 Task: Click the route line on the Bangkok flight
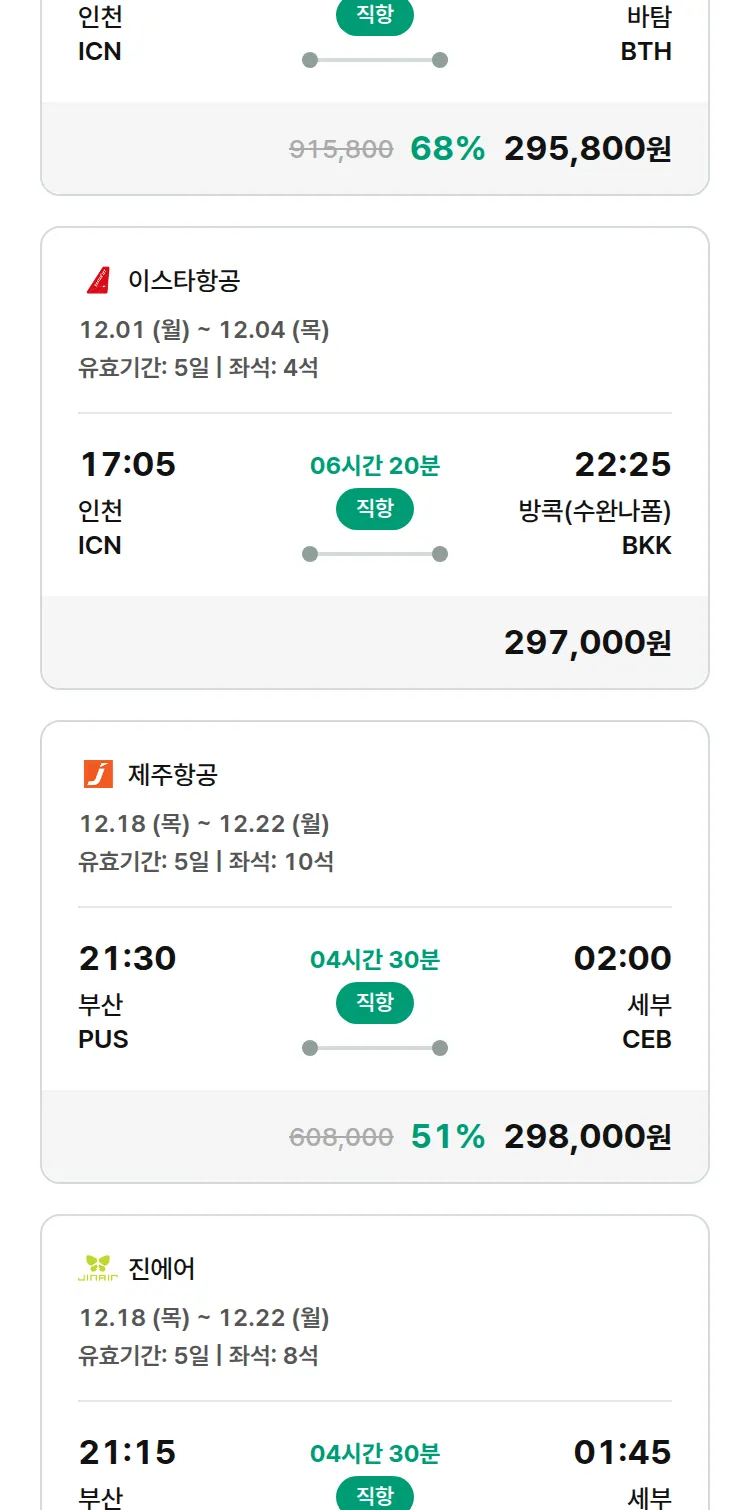(375, 554)
